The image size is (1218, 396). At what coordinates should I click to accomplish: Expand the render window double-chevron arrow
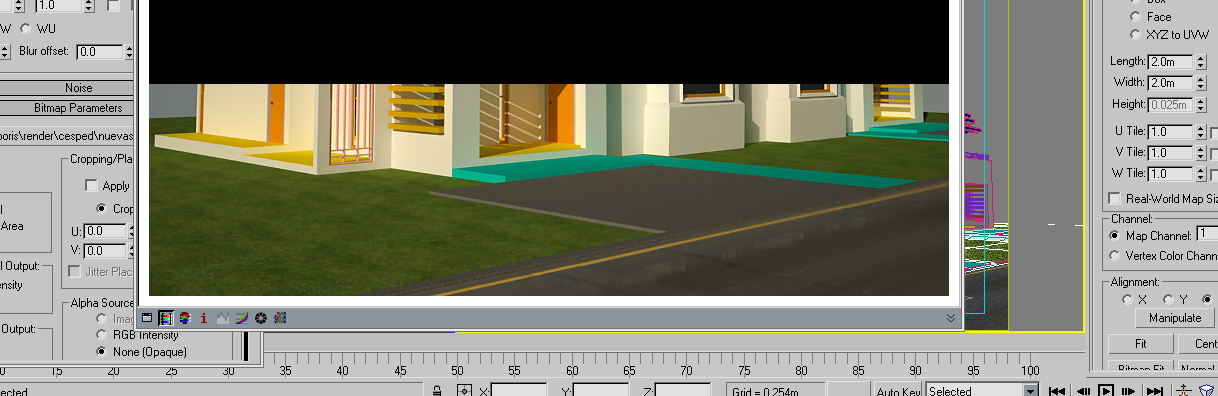coord(951,318)
